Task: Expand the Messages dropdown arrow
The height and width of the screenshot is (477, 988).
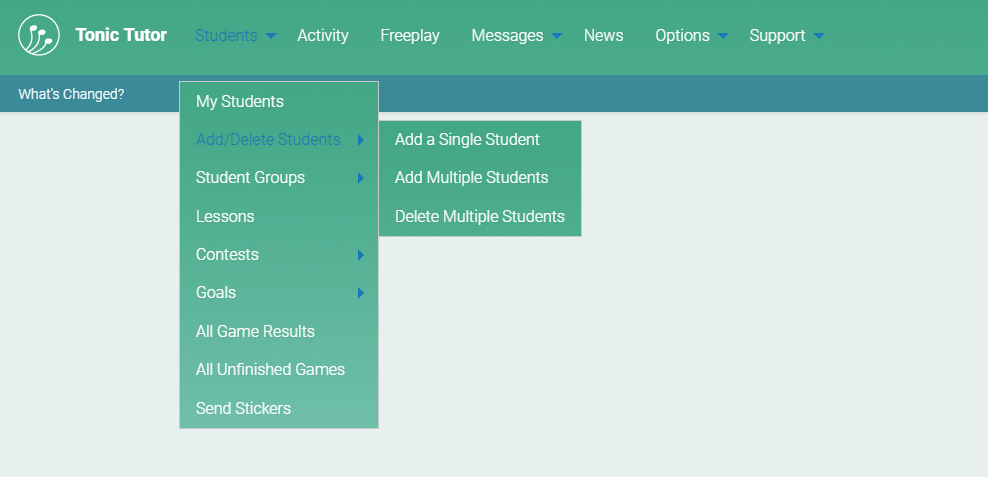Action: click(557, 37)
